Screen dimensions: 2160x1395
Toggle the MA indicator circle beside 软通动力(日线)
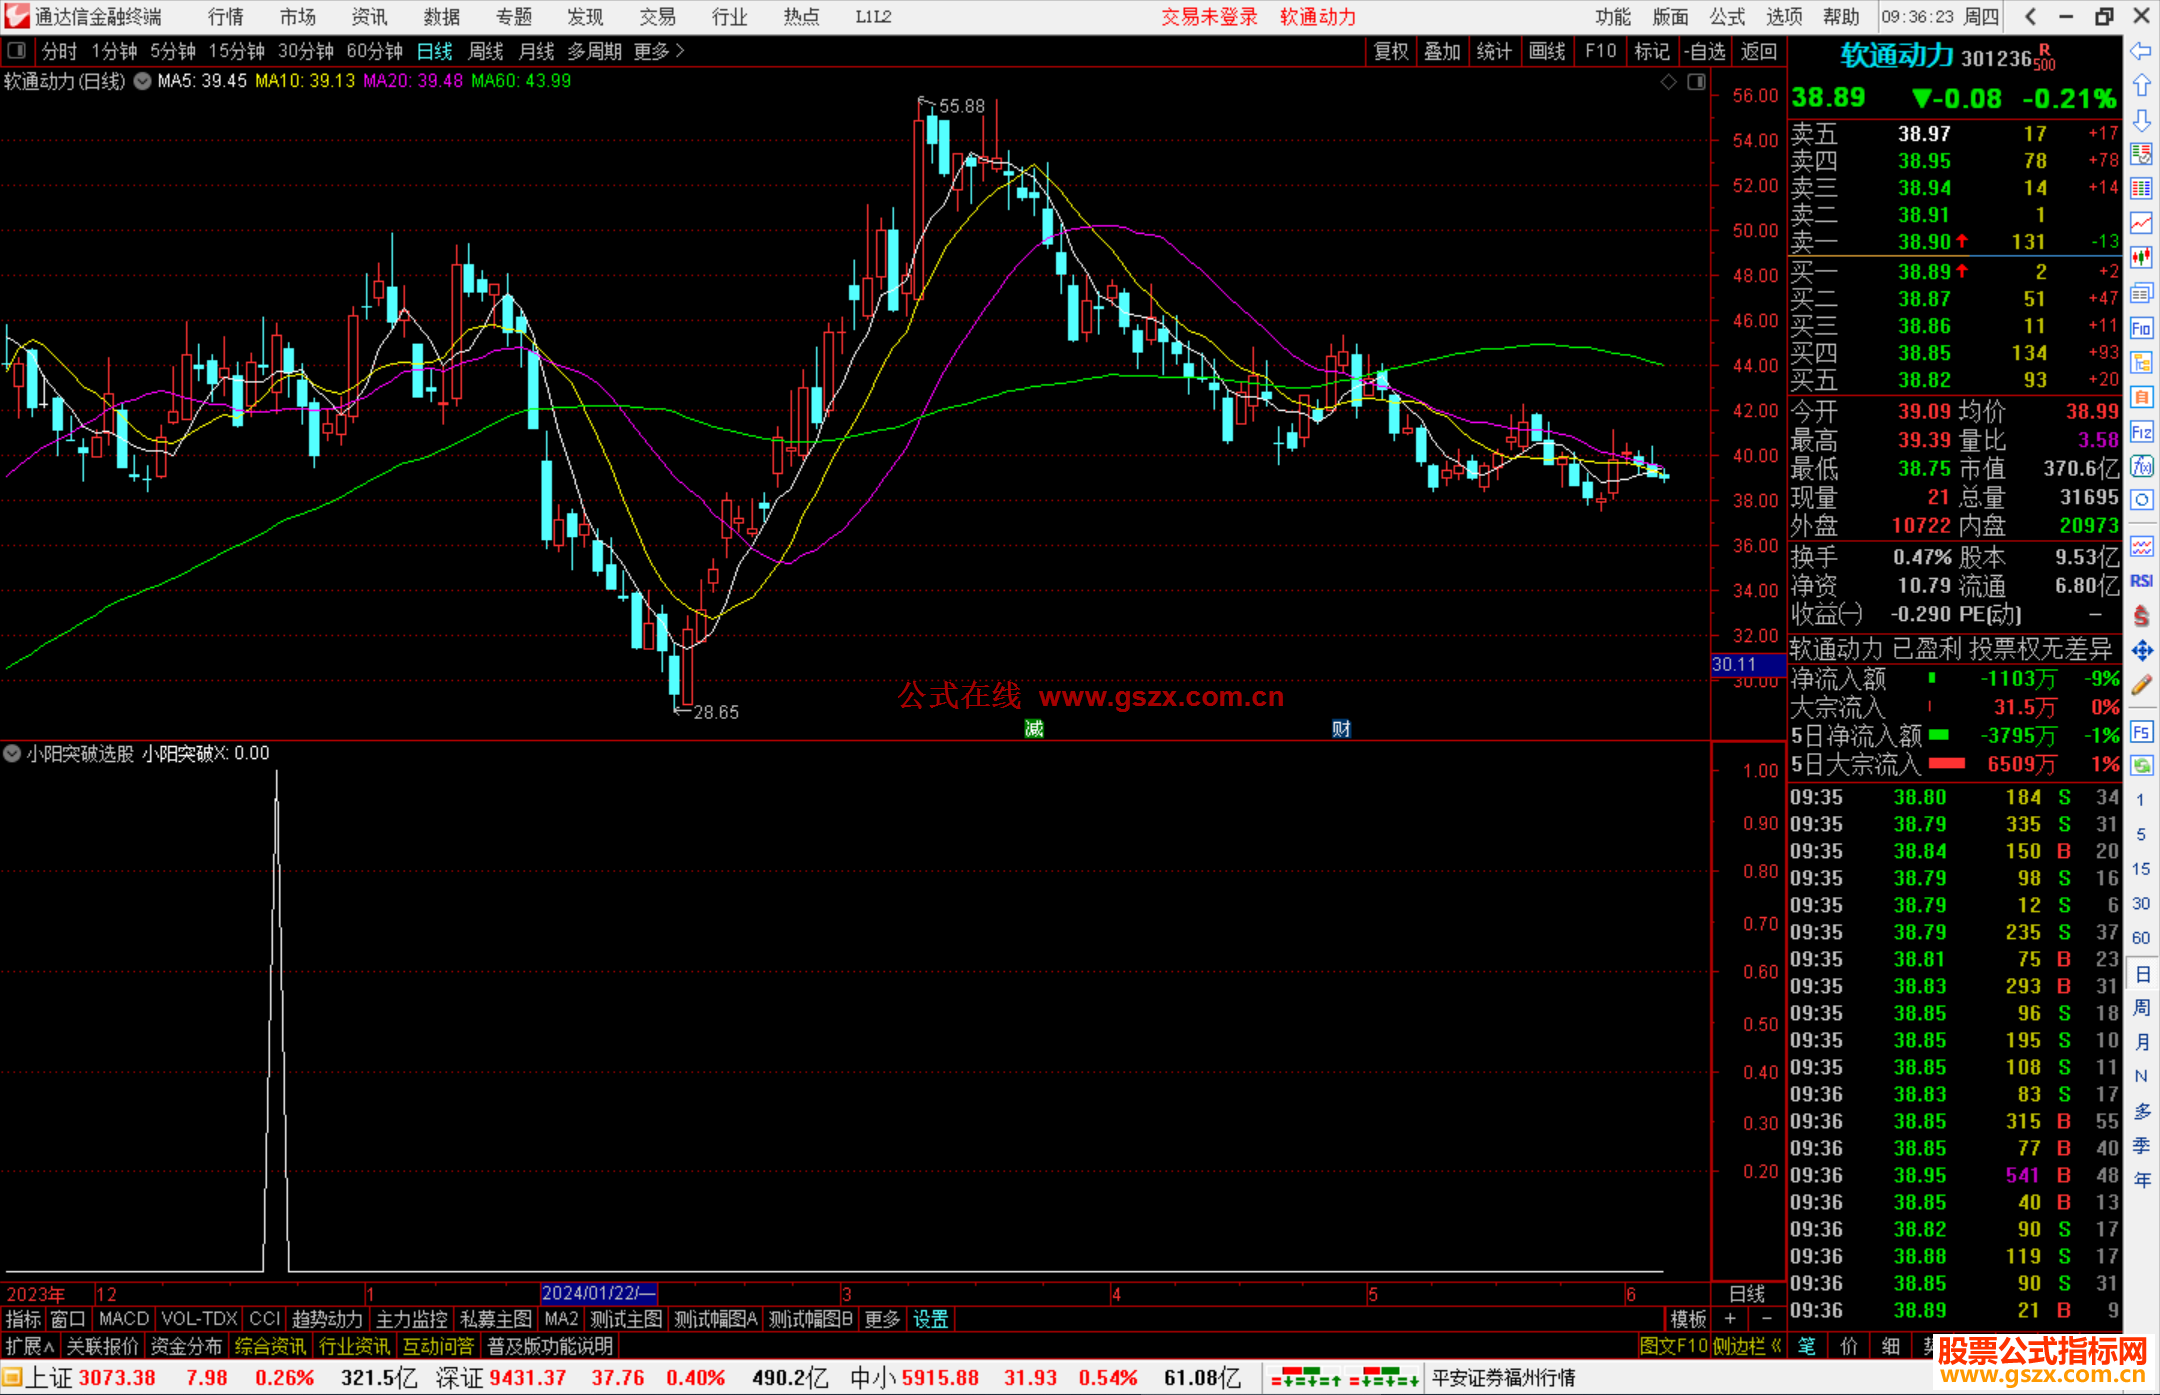143,81
